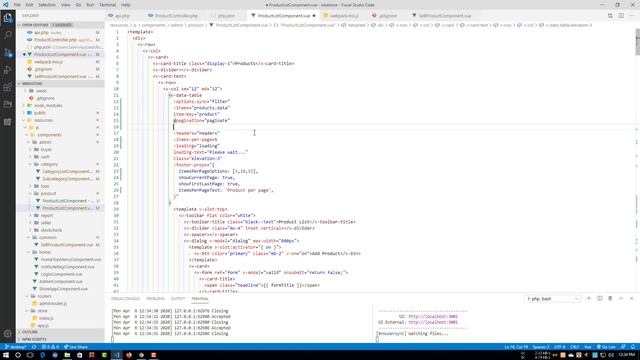640x360 pixels.
Task: Open the Extensions view in the activity bar
Action: click(x=8, y=87)
